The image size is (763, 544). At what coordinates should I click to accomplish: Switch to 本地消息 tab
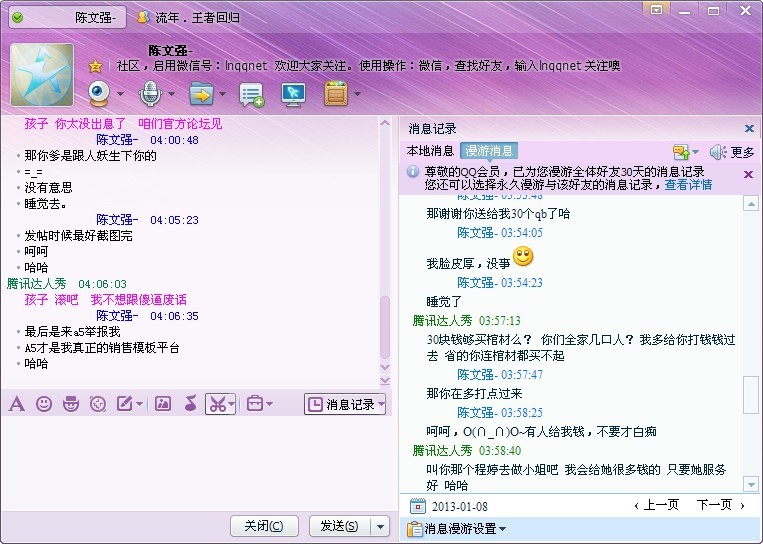coord(430,151)
